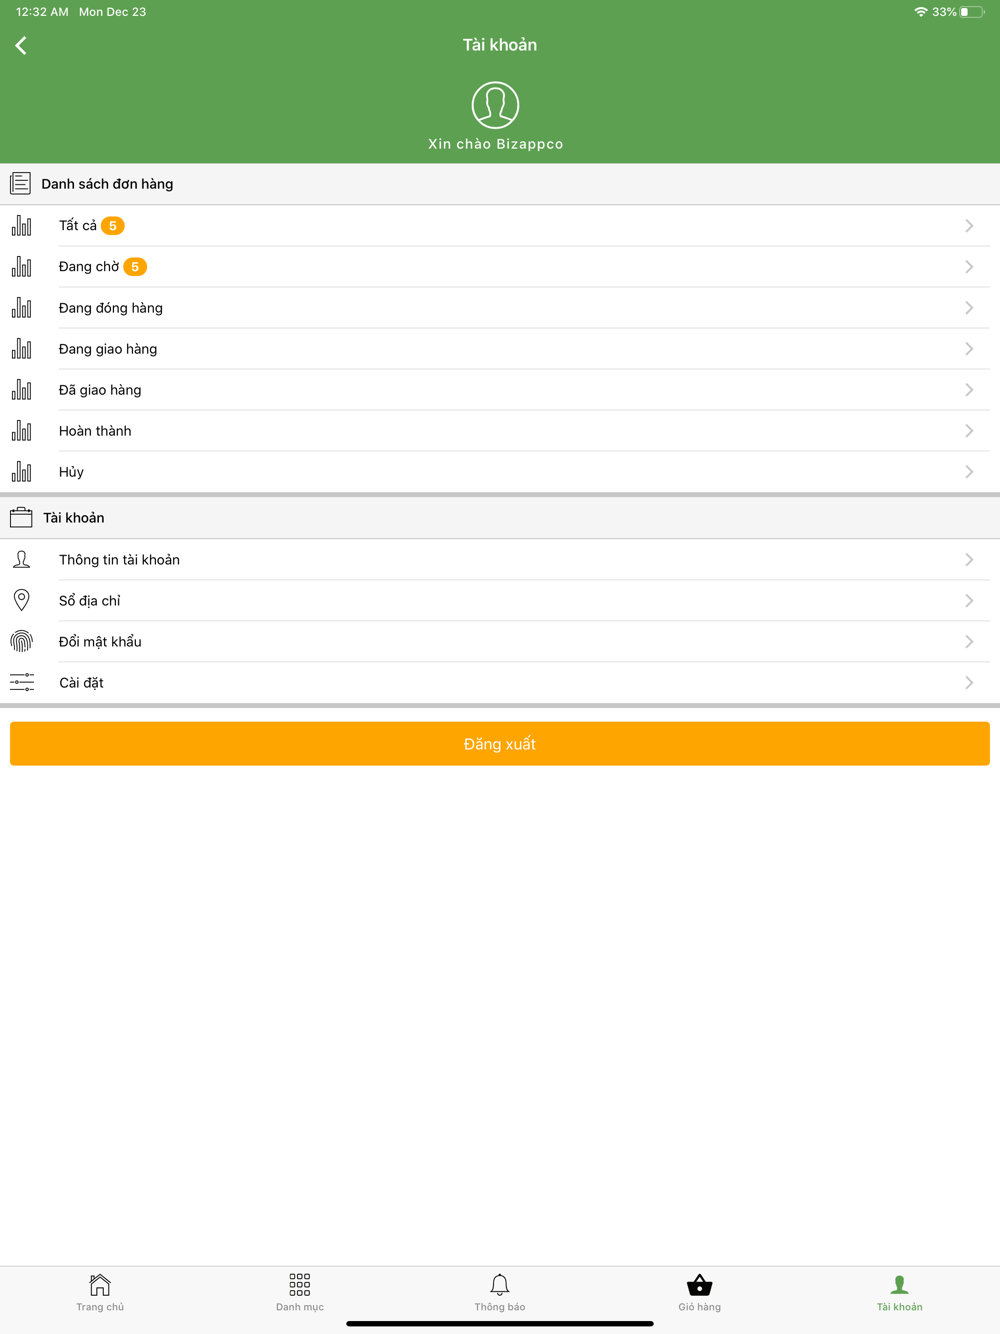Tap the sliders icon beside Cài đặt
The image size is (1000, 1334).
point(21,683)
